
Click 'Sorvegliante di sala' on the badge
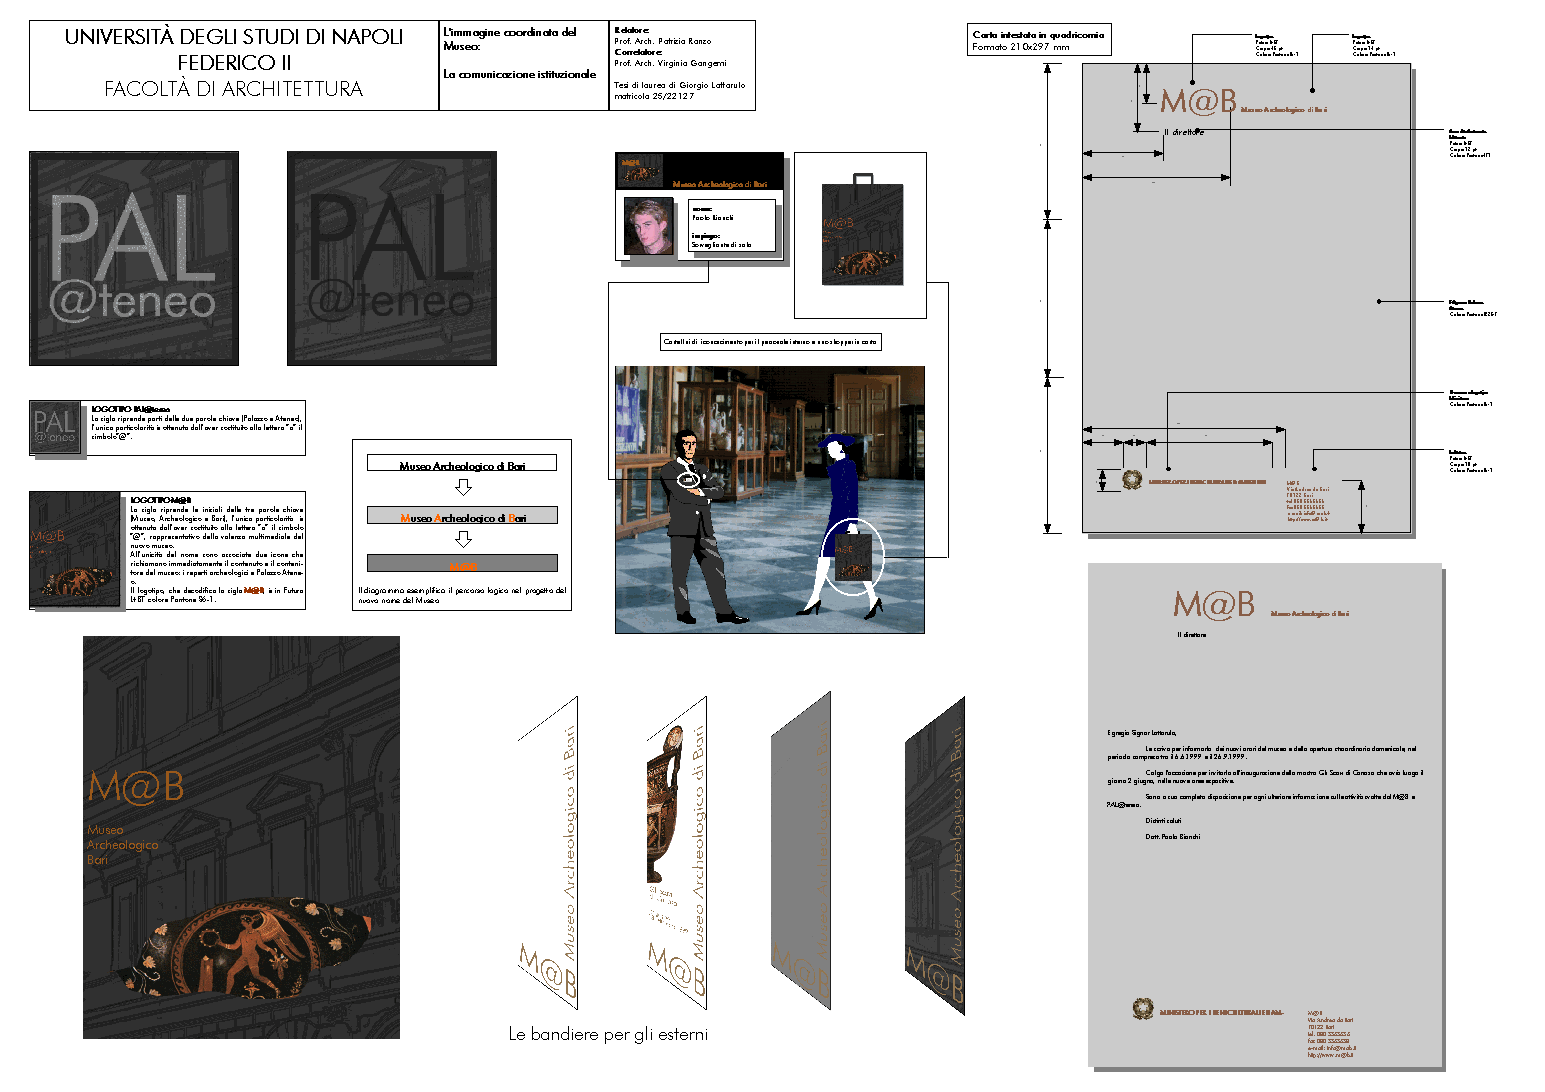pyautogui.click(x=721, y=244)
